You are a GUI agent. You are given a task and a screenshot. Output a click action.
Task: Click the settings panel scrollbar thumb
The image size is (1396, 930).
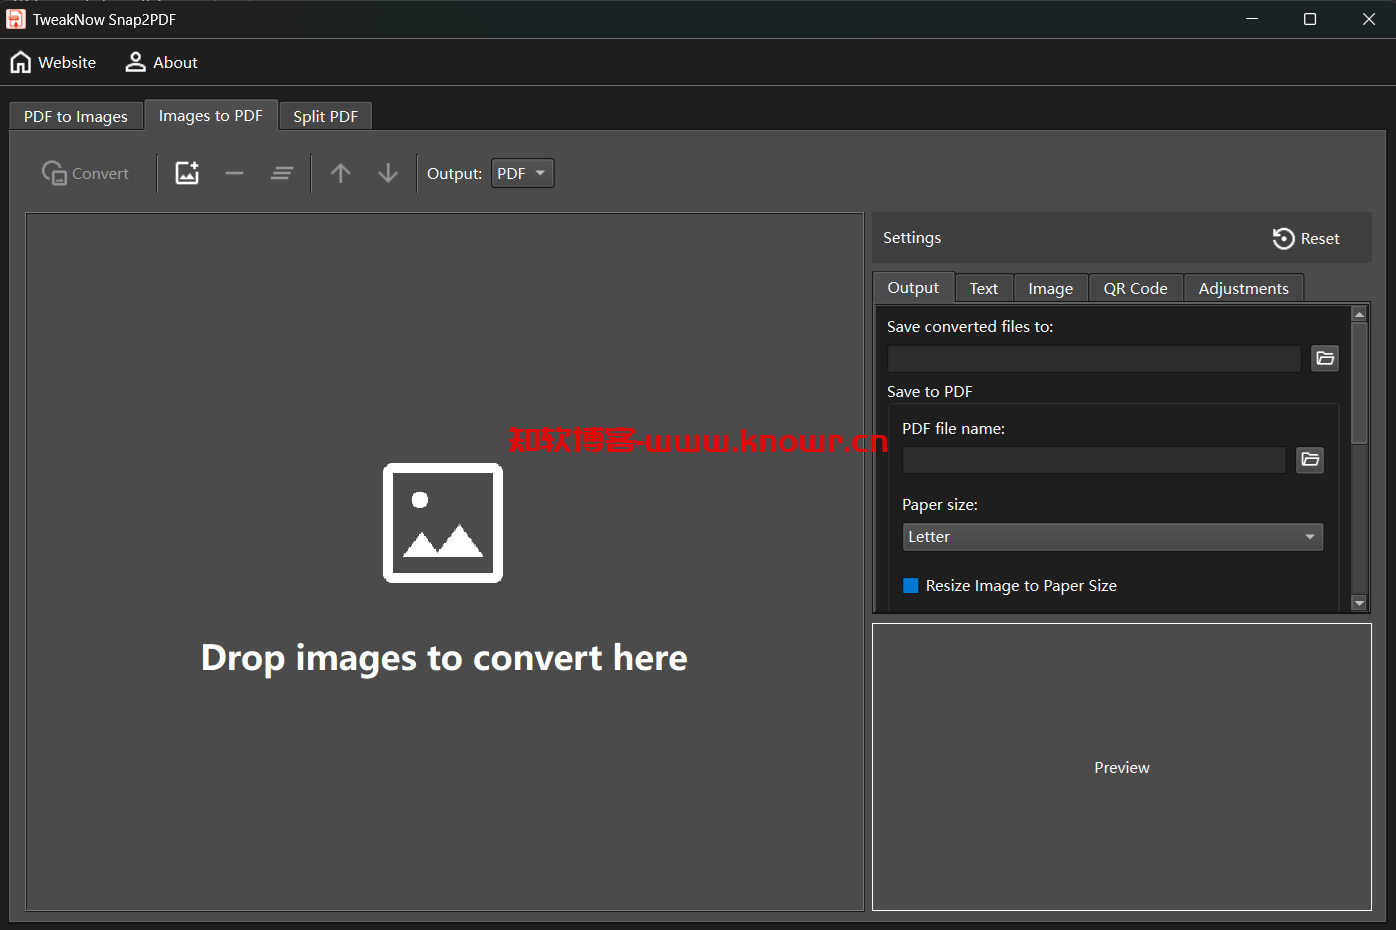(x=1359, y=382)
